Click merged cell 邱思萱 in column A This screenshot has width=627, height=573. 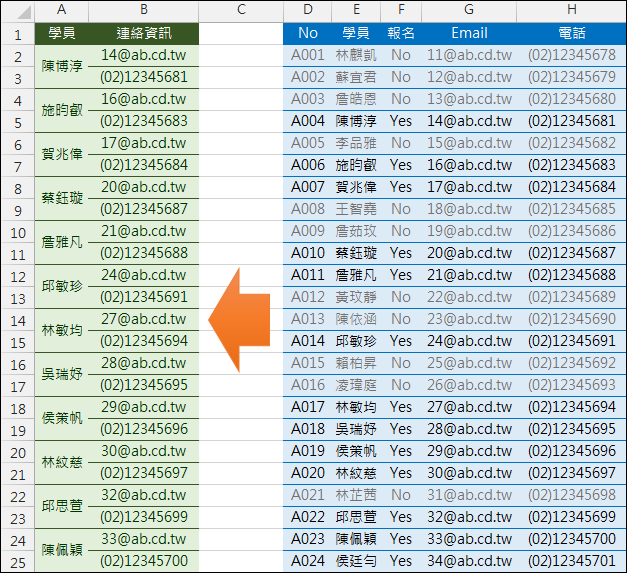click(x=62, y=506)
